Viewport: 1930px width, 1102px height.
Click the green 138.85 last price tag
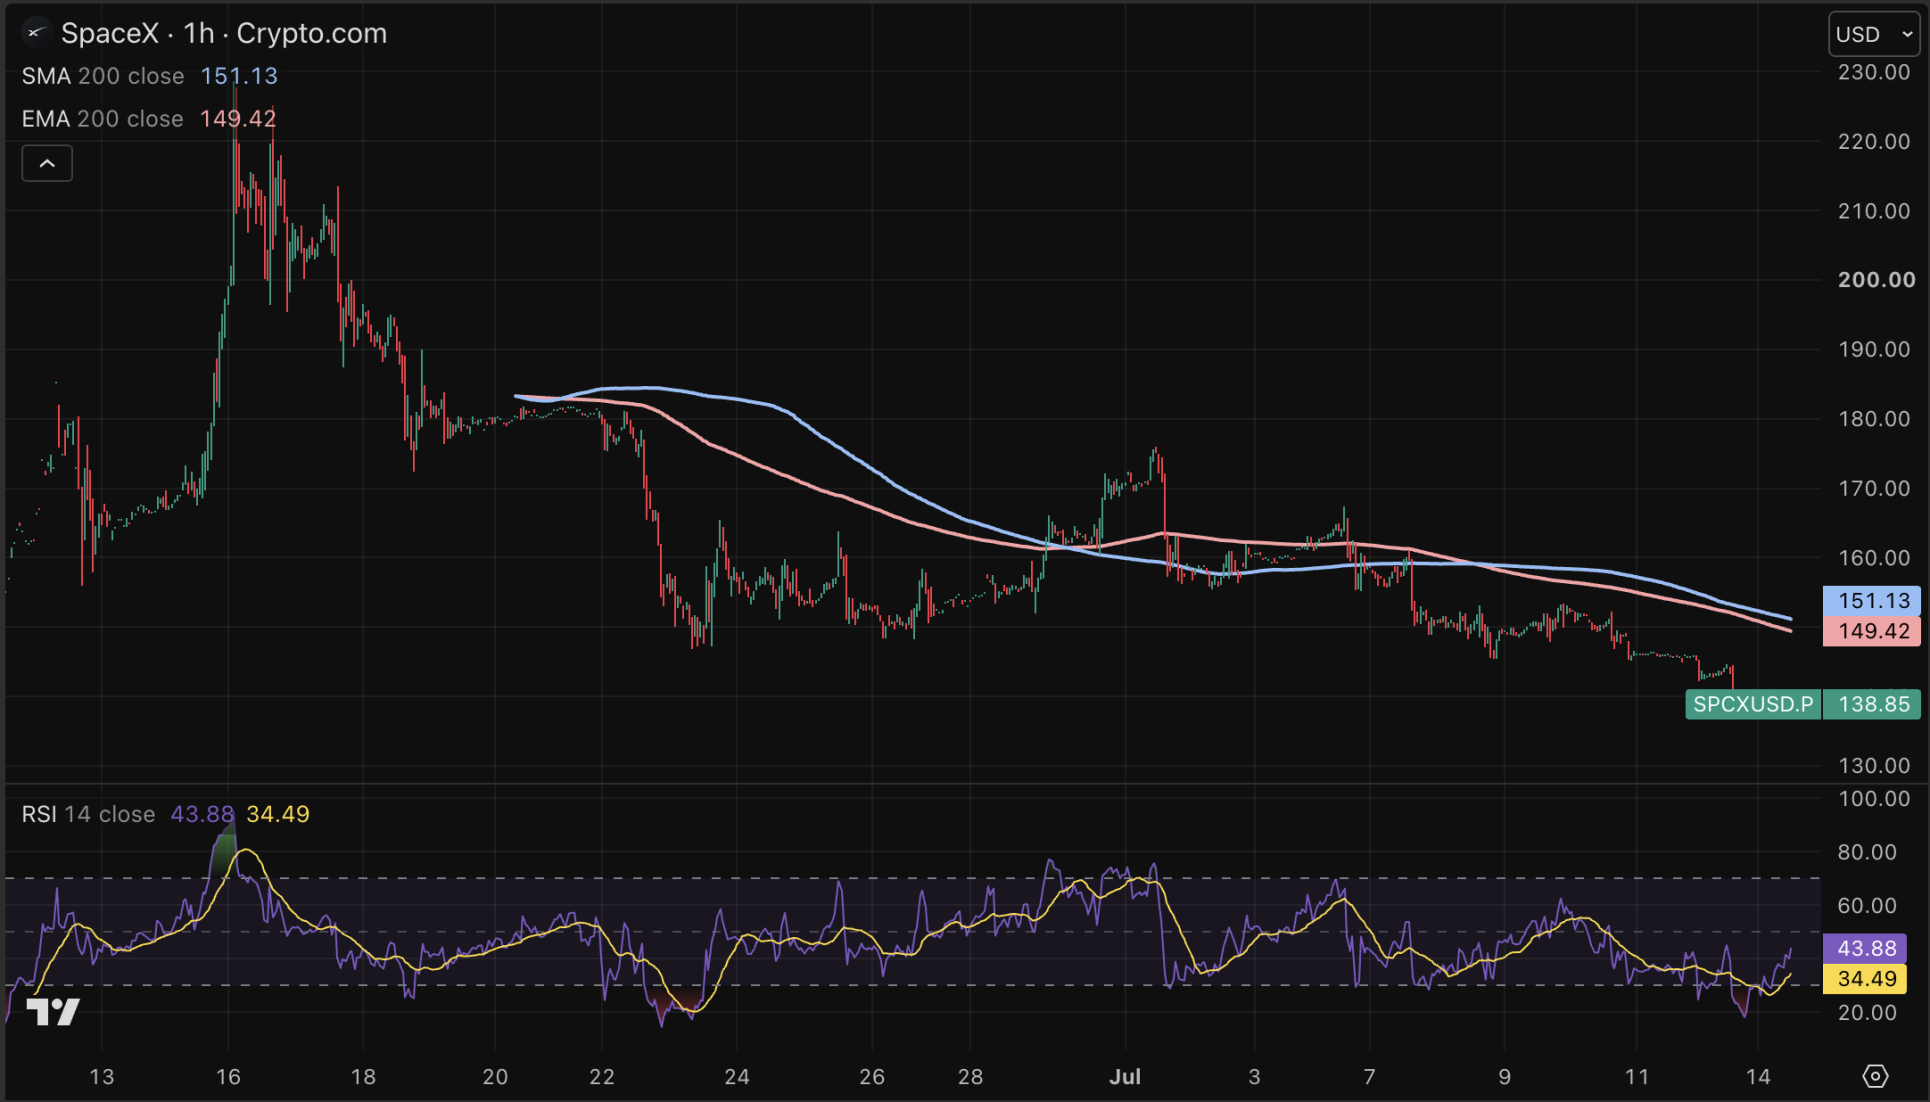[1872, 704]
